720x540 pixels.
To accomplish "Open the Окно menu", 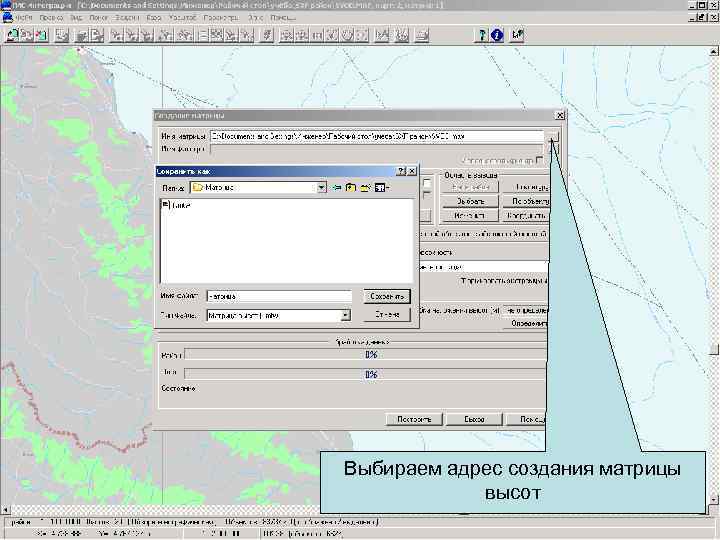I will pyautogui.click(x=255, y=17).
